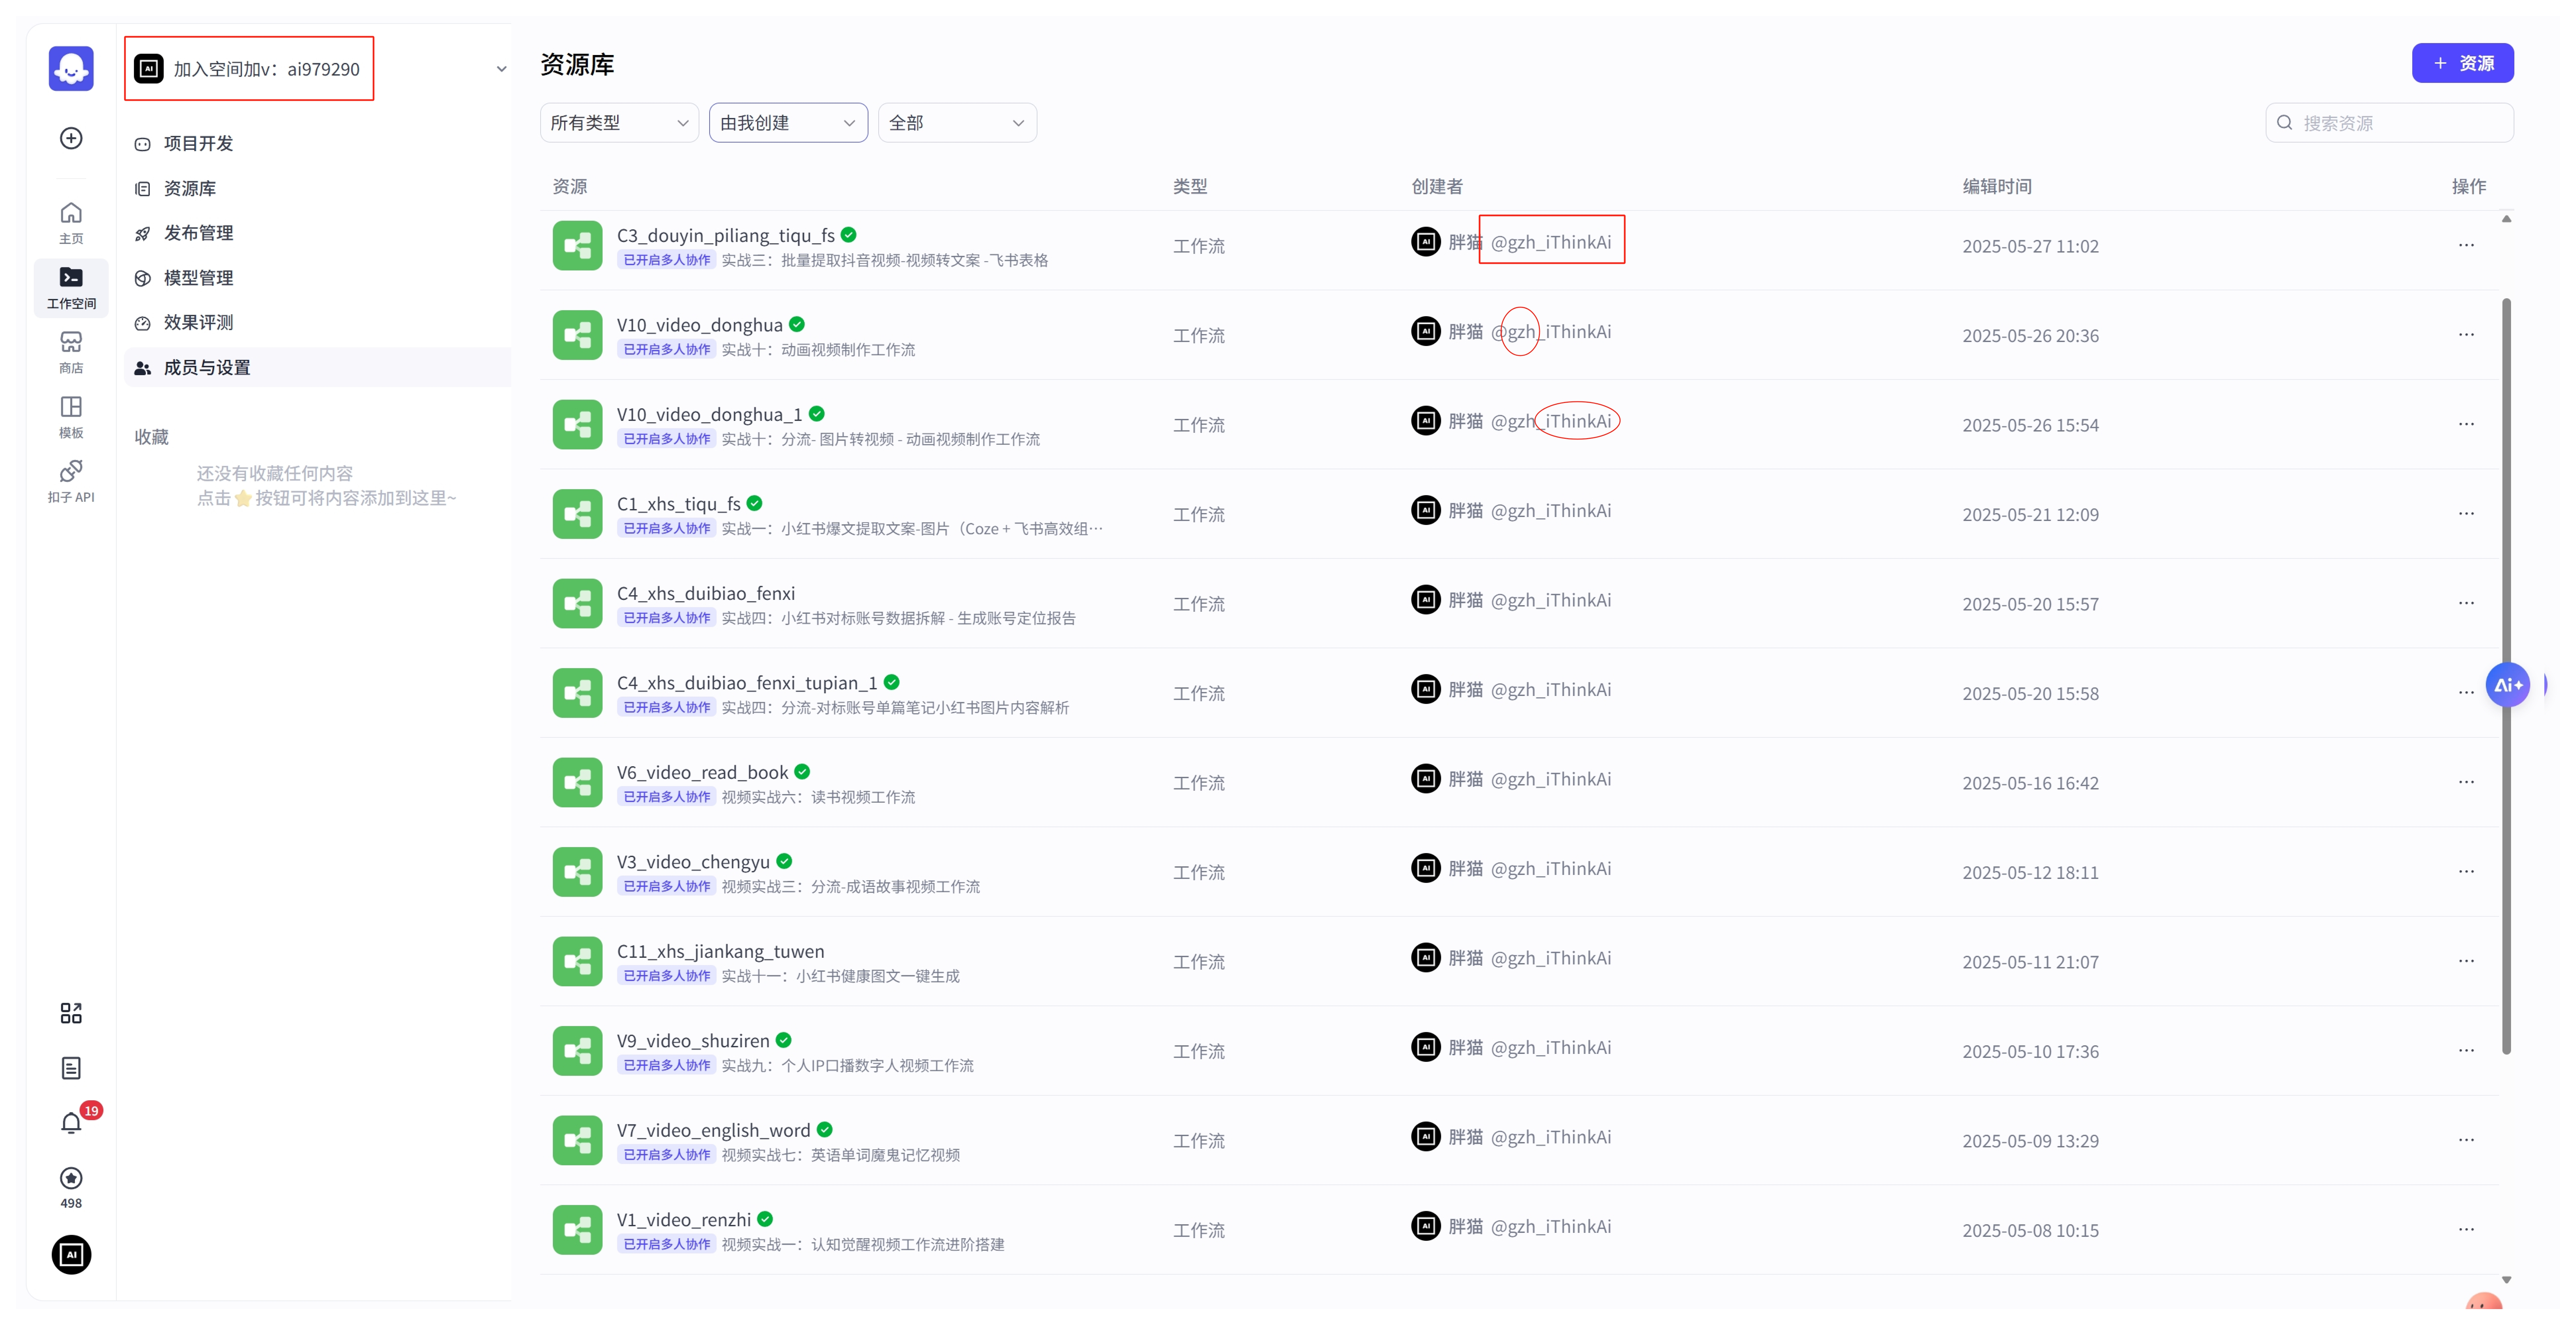
Task: Open the grid apps icon in sidebar
Action: 71,1013
